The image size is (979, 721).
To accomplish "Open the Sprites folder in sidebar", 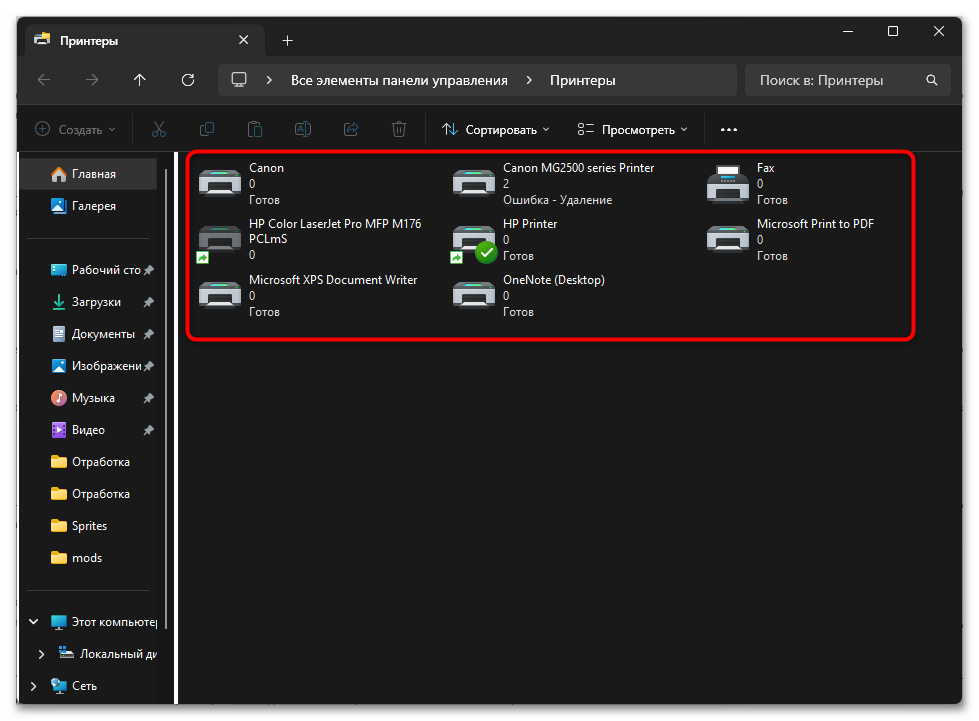I will click(89, 526).
